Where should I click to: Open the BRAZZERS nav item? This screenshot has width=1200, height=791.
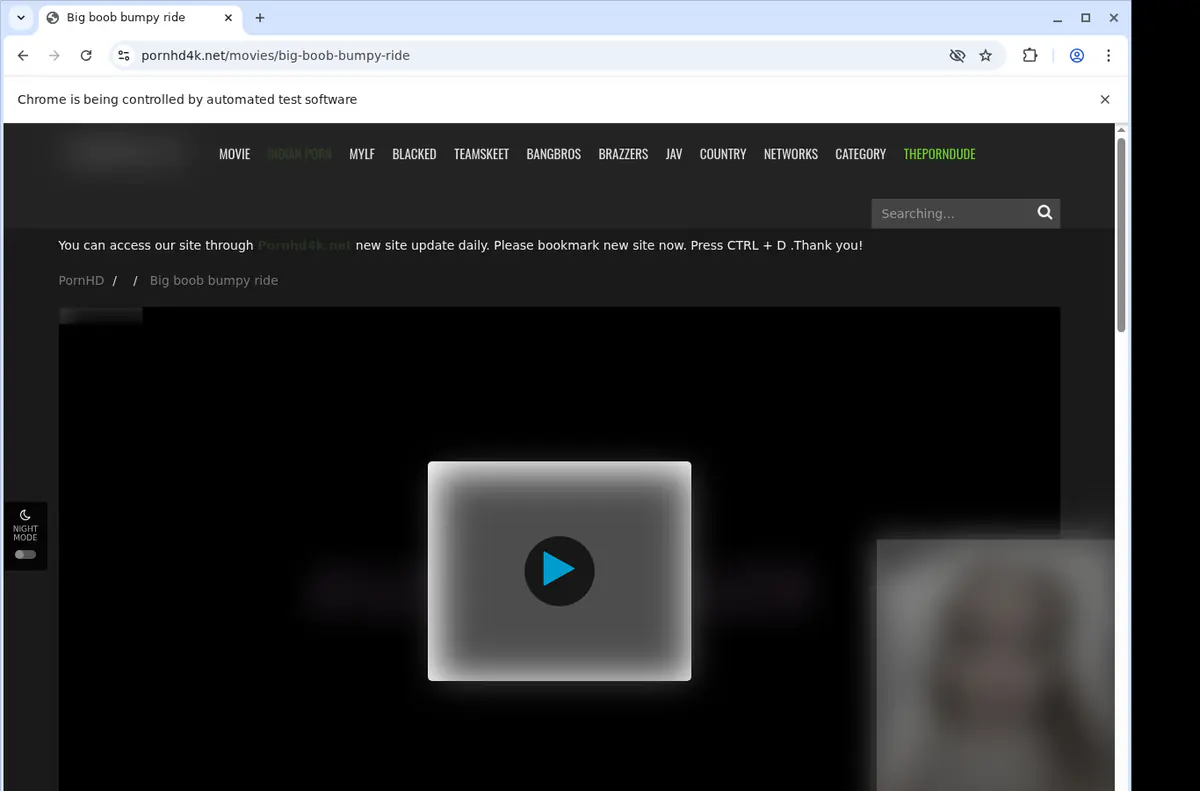(x=623, y=154)
